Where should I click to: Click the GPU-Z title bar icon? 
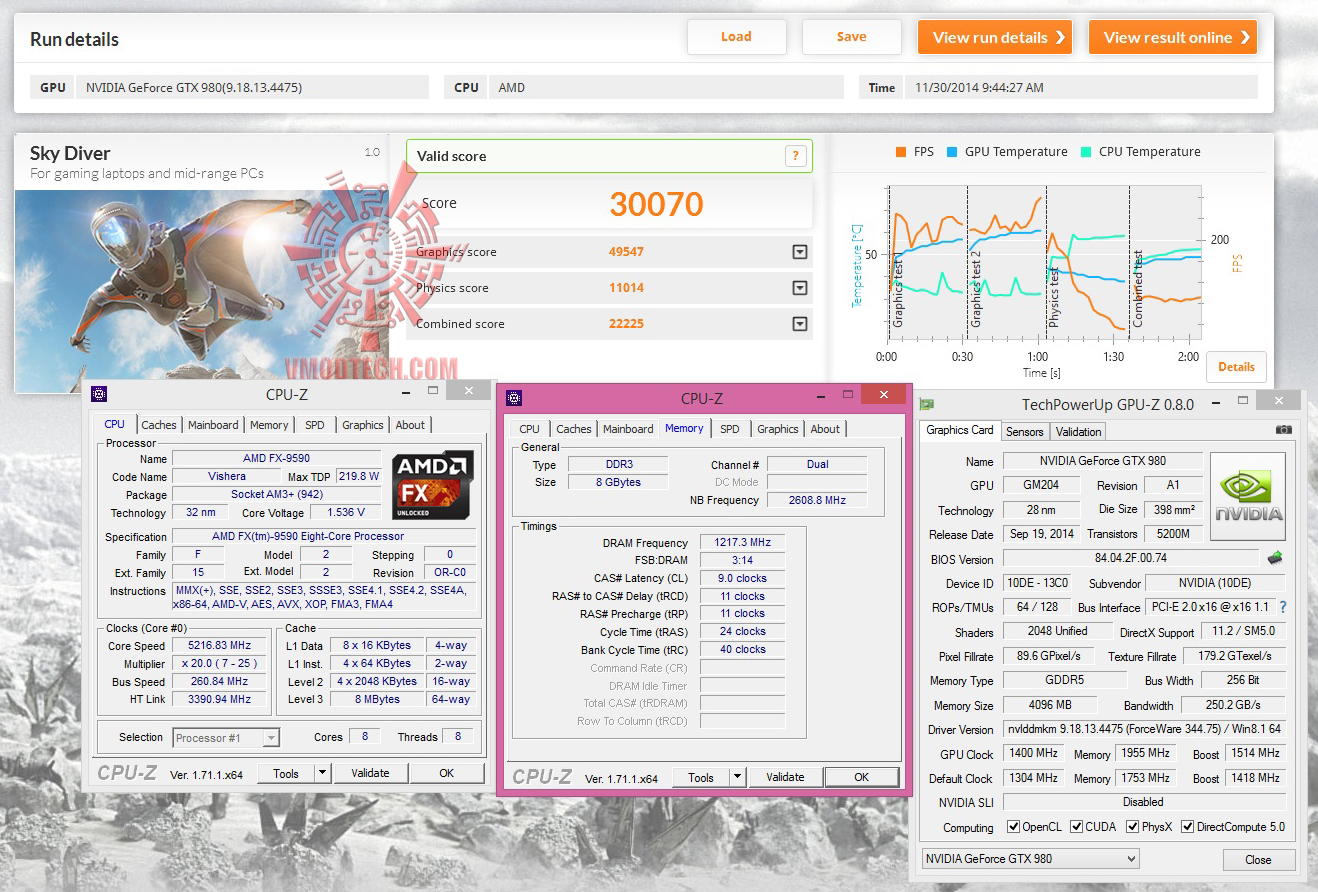[927, 404]
